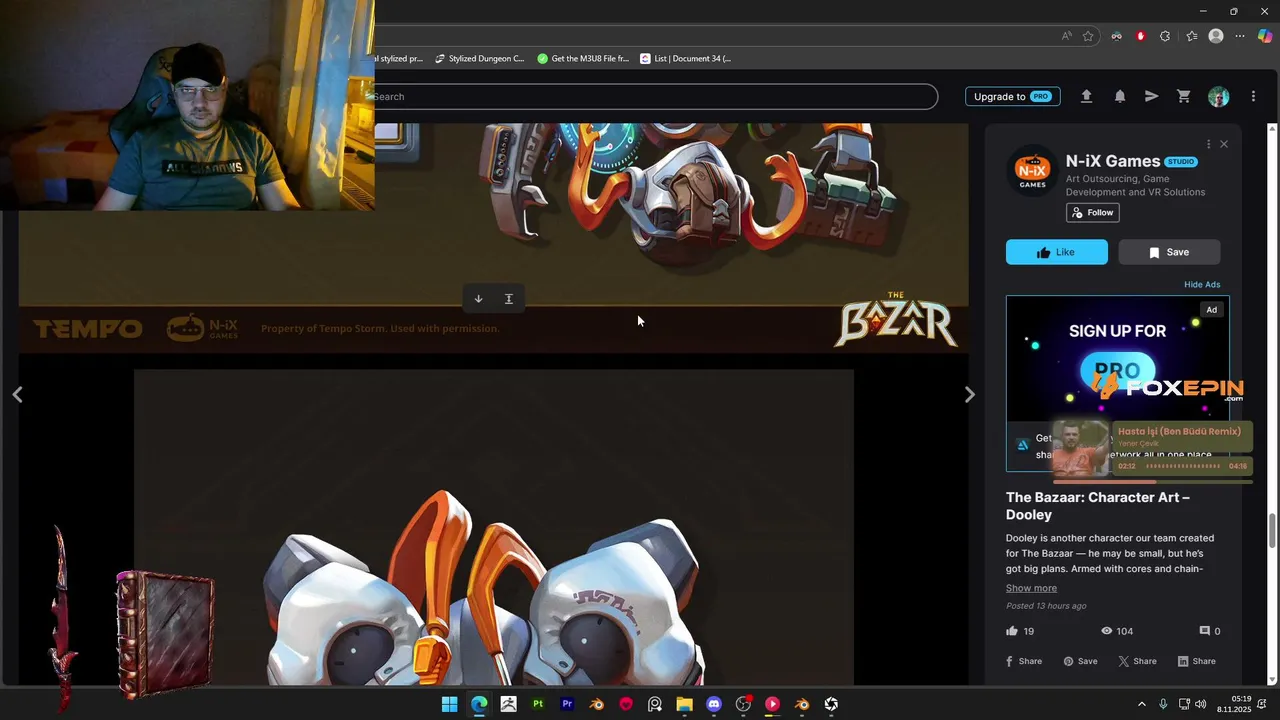Viewport: 1280px width, 720px height.
Task: Open the more options dots beside panel close
Action: pos(1208,144)
